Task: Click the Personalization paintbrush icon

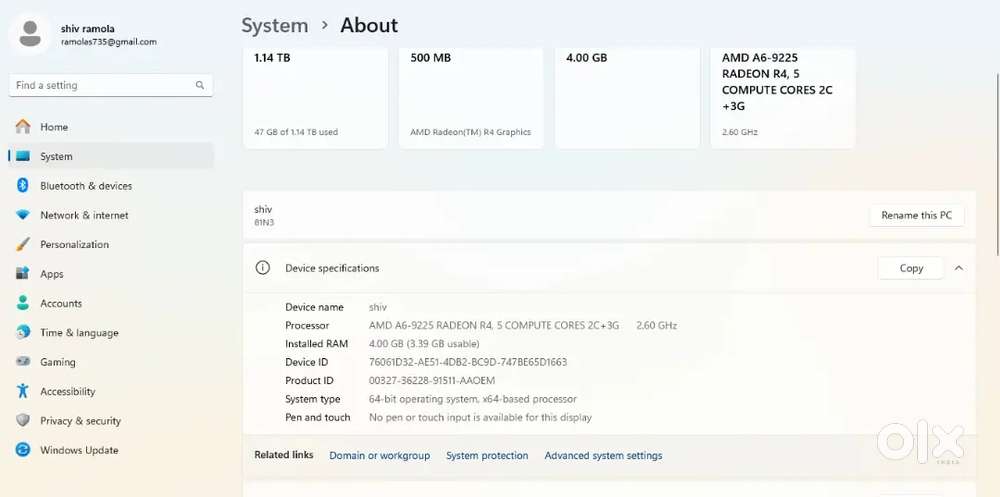Action: click(x=23, y=244)
